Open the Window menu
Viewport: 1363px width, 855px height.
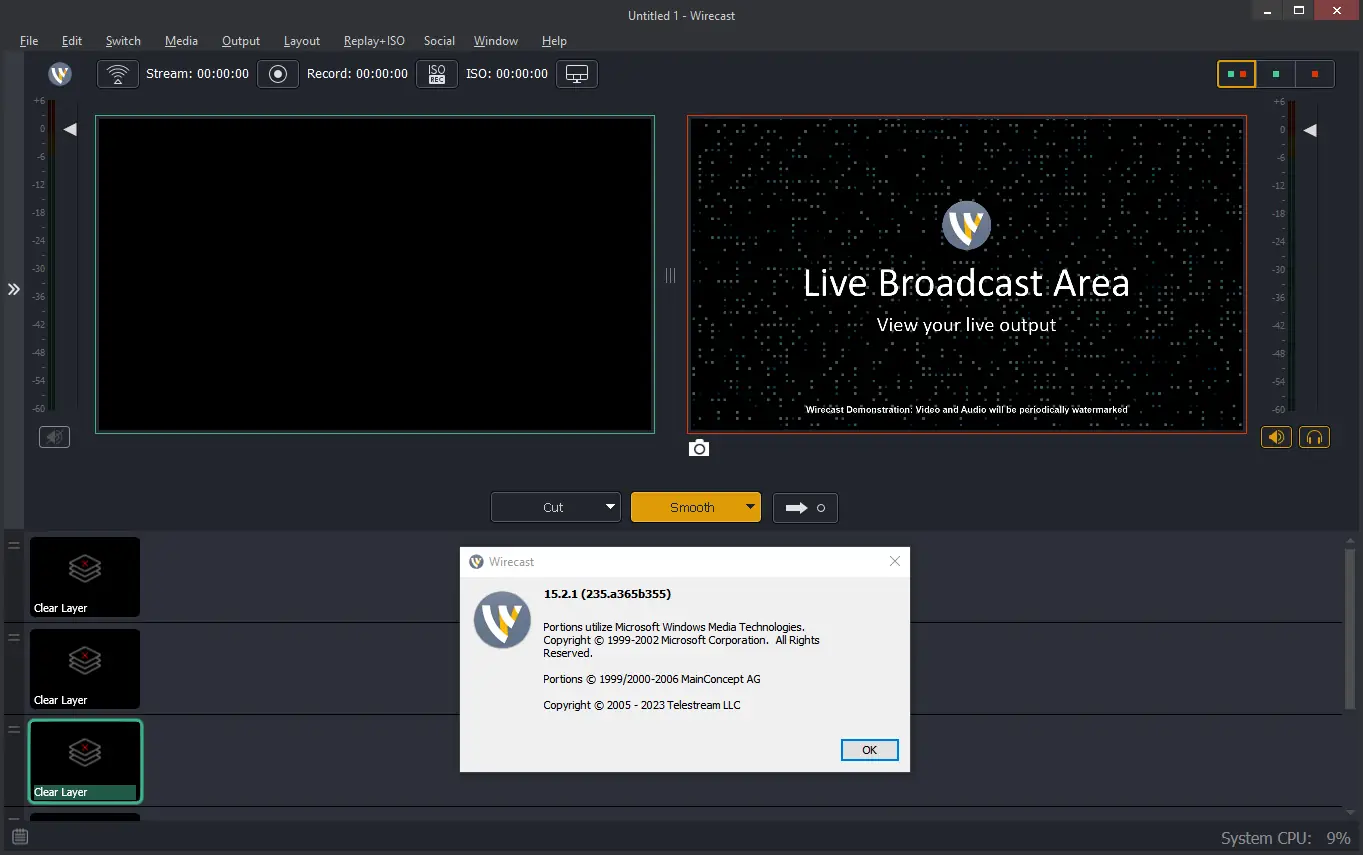(496, 41)
